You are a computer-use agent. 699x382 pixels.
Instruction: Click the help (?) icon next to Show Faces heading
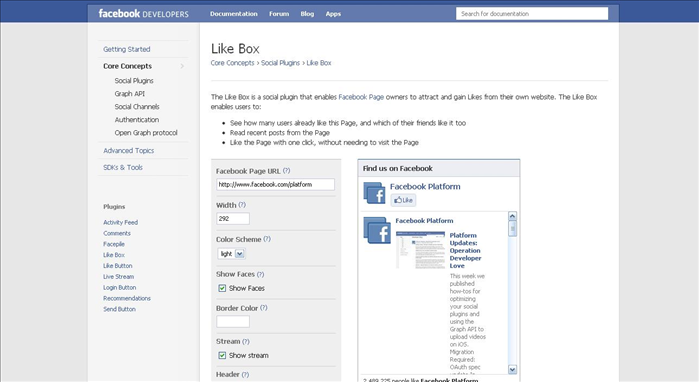coord(261,274)
